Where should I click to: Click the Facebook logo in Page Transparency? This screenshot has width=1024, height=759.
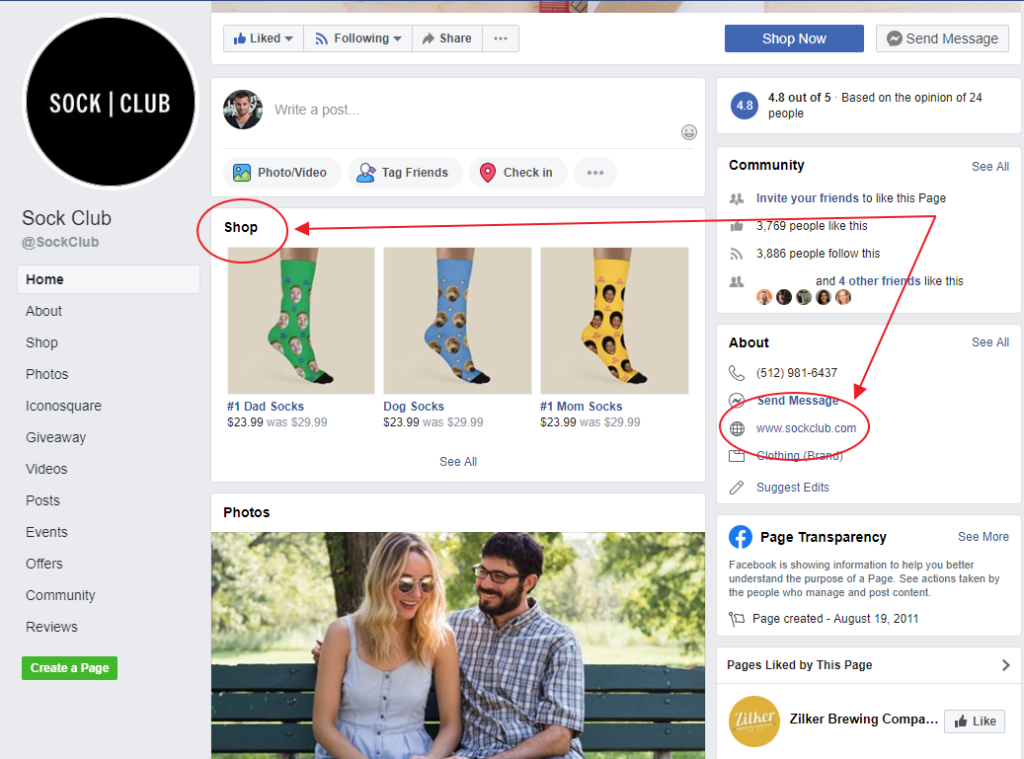point(740,537)
